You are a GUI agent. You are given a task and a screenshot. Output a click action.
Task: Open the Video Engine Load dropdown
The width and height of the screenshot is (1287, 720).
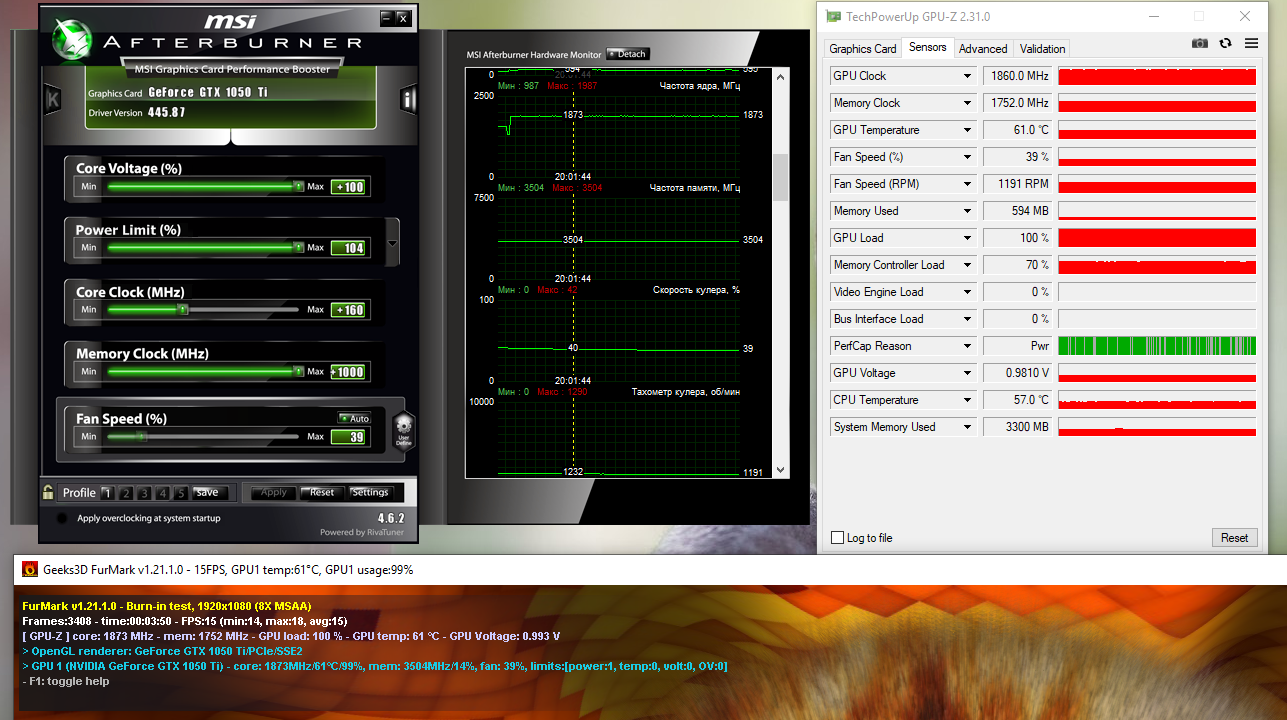(967, 292)
